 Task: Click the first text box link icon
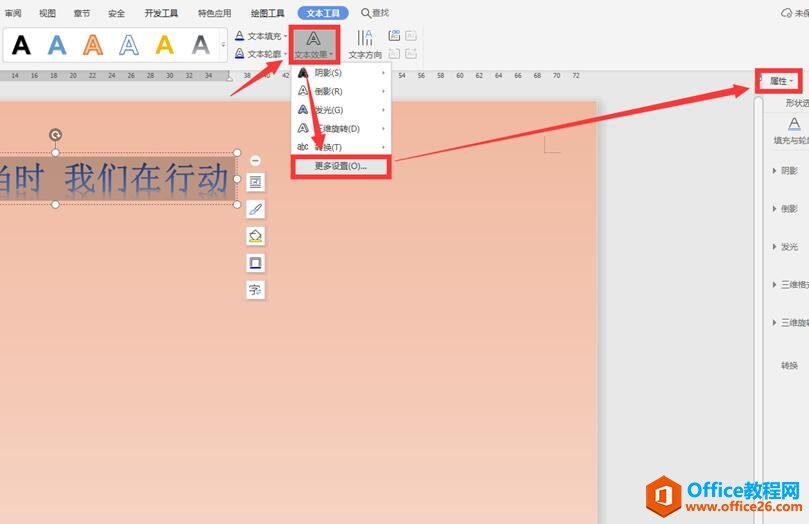pos(394,36)
